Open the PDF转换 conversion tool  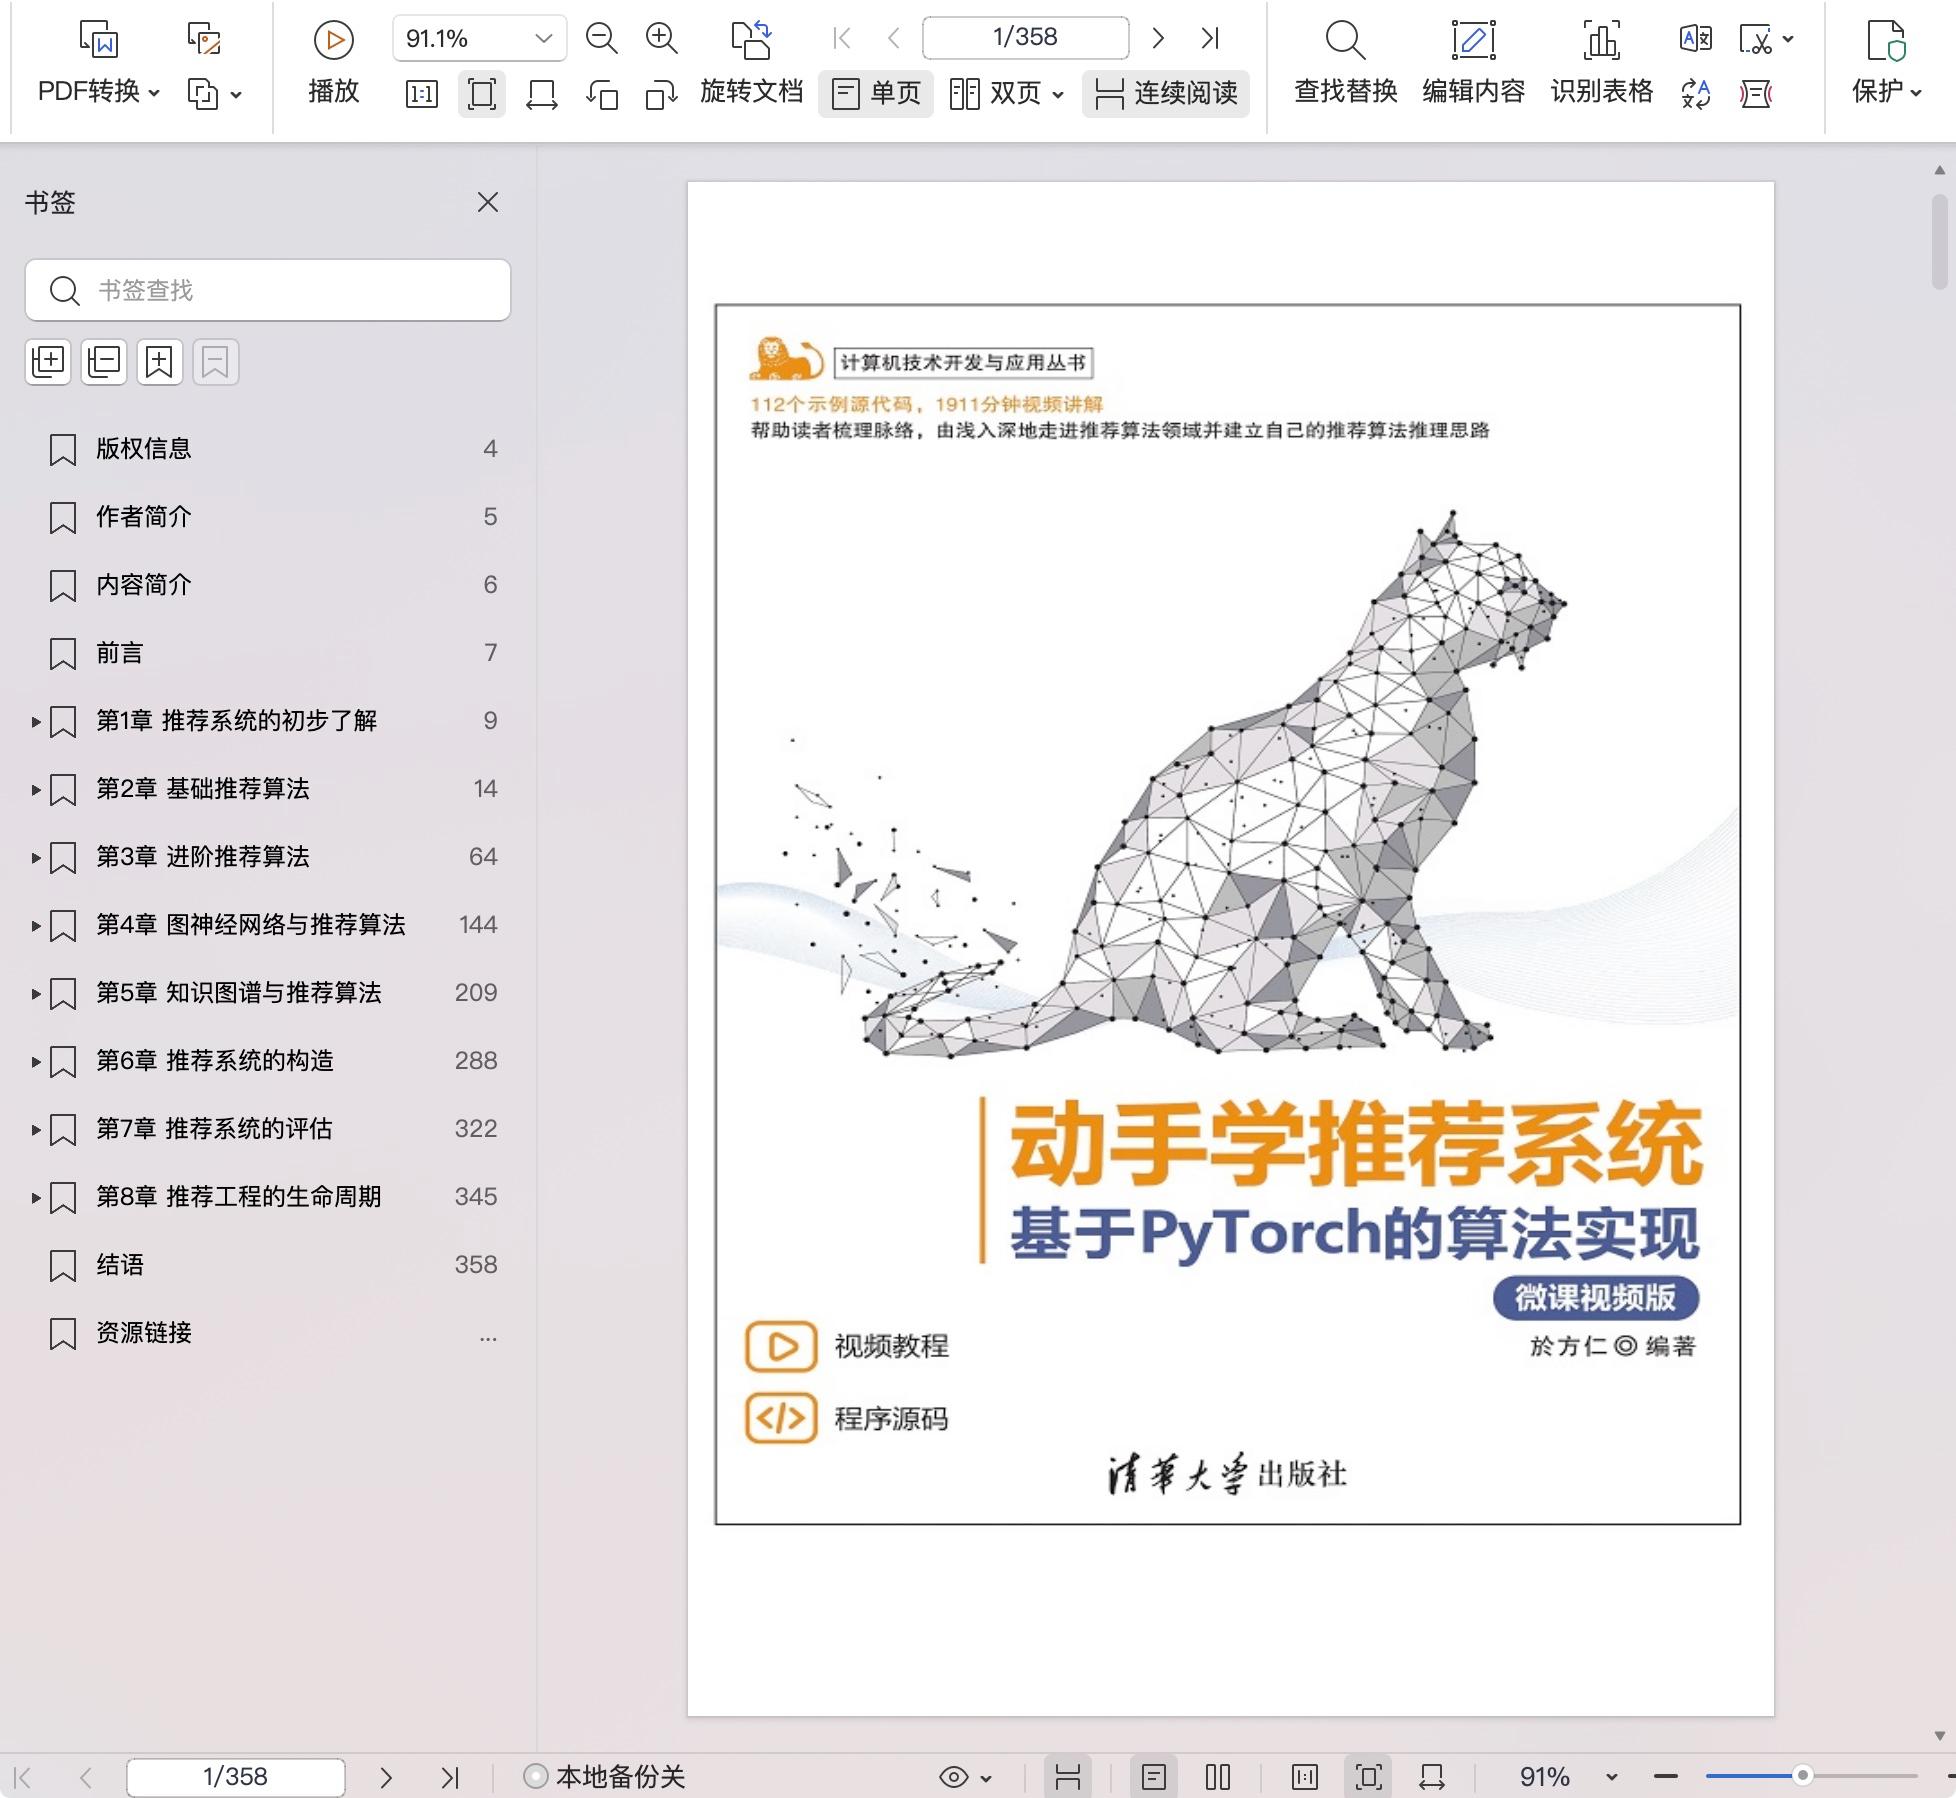pos(98,64)
